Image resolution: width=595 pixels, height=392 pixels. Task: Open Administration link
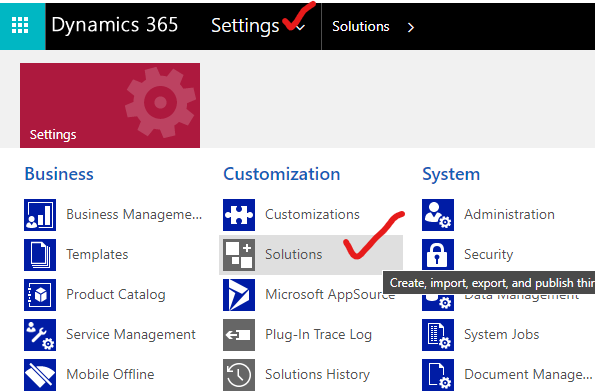coord(509,214)
